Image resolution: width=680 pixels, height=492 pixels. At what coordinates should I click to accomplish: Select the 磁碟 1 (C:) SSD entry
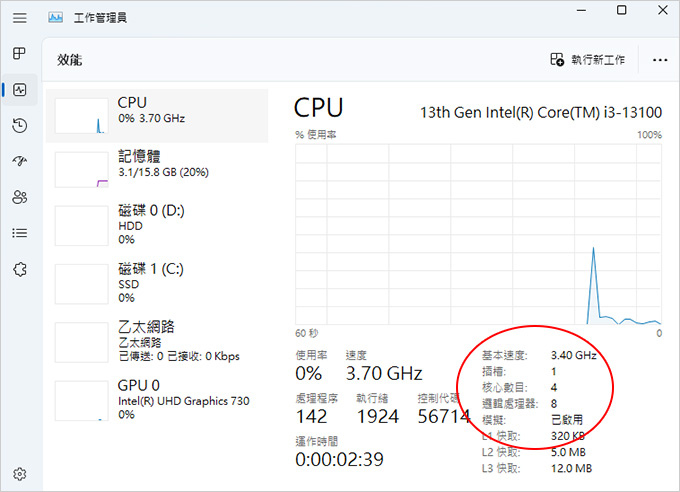[x=157, y=284]
